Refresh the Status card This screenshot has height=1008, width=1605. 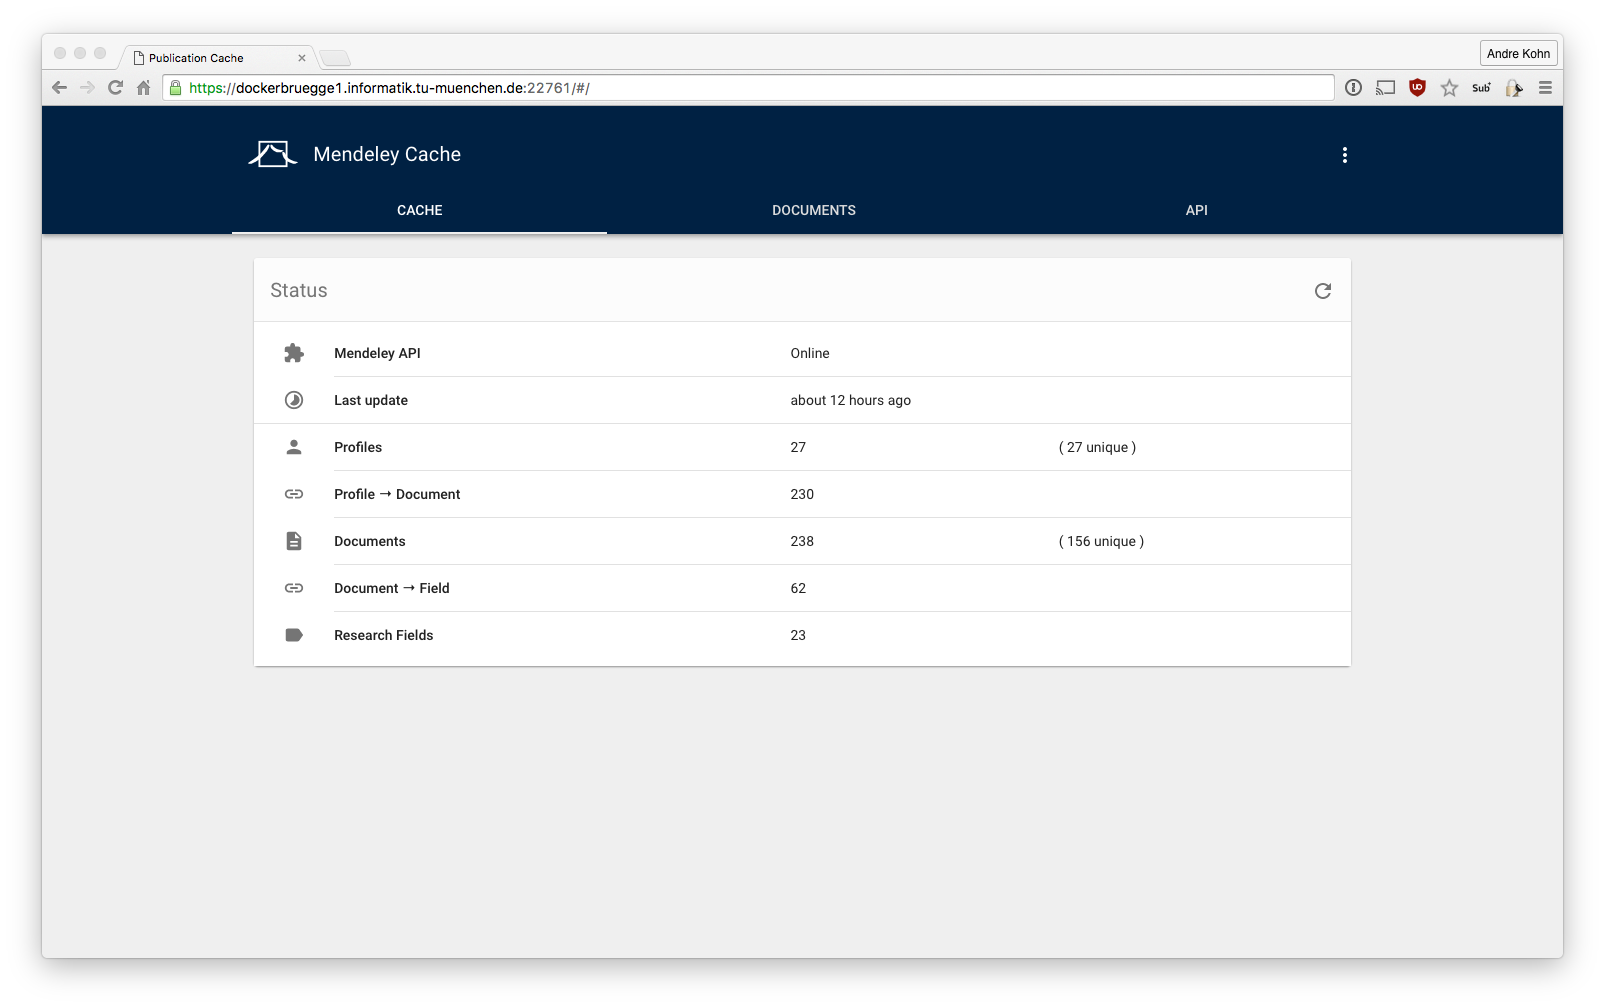1322,291
